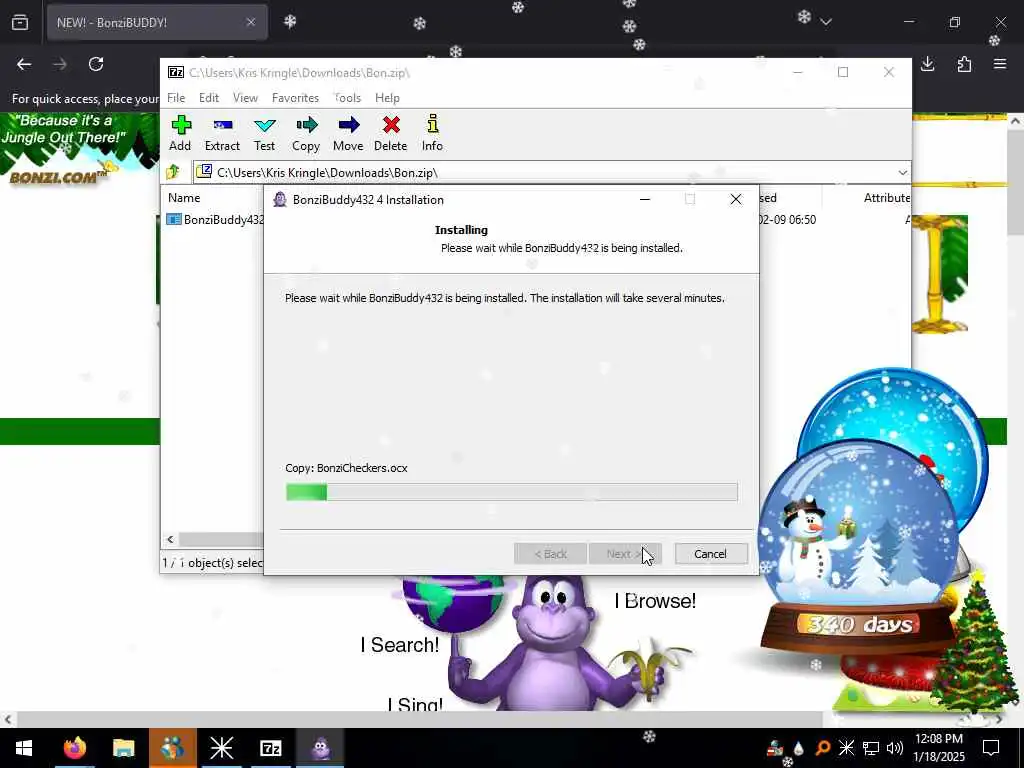The height and width of the screenshot is (768, 1024).
Task: Click the magnifier tray icon
Action: pos(823,748)
